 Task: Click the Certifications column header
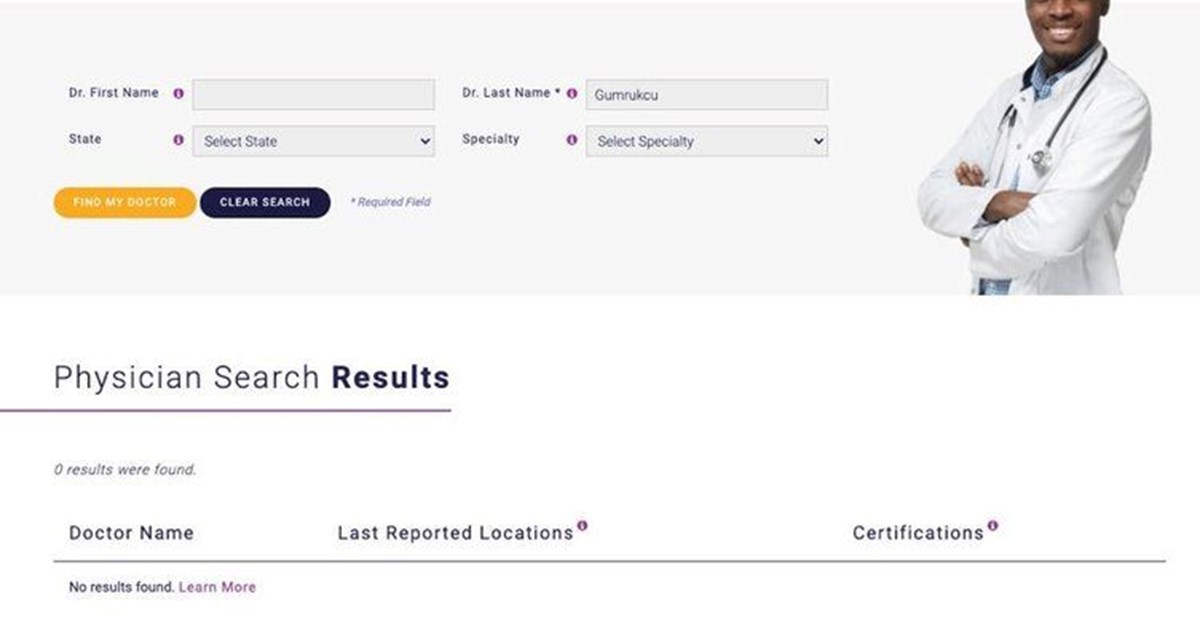(x=918, y=533)
